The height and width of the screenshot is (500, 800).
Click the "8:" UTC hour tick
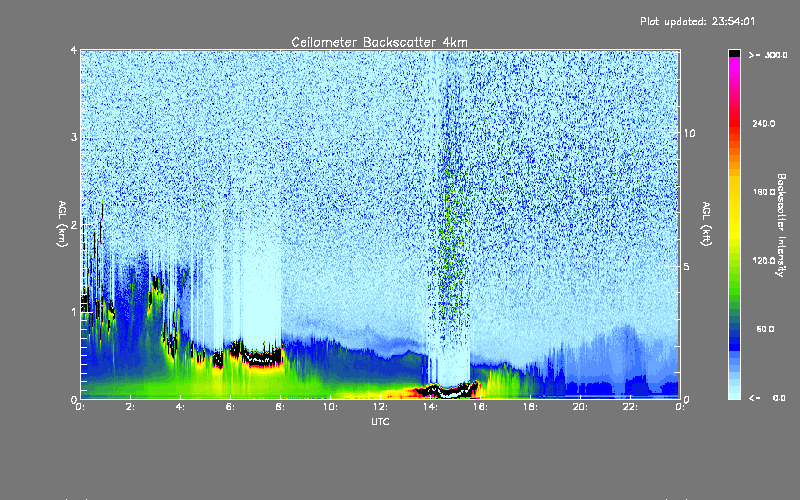pyautogui.click(x=281, y=407)
